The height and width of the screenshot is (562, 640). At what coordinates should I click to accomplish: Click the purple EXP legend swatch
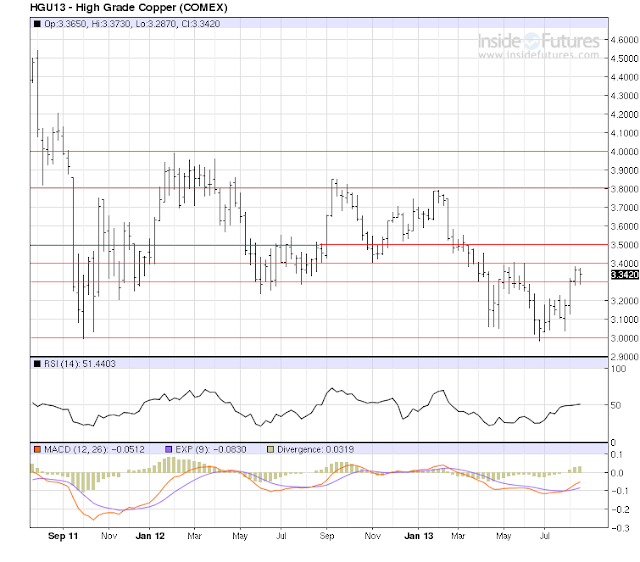(x=169, y=449)
